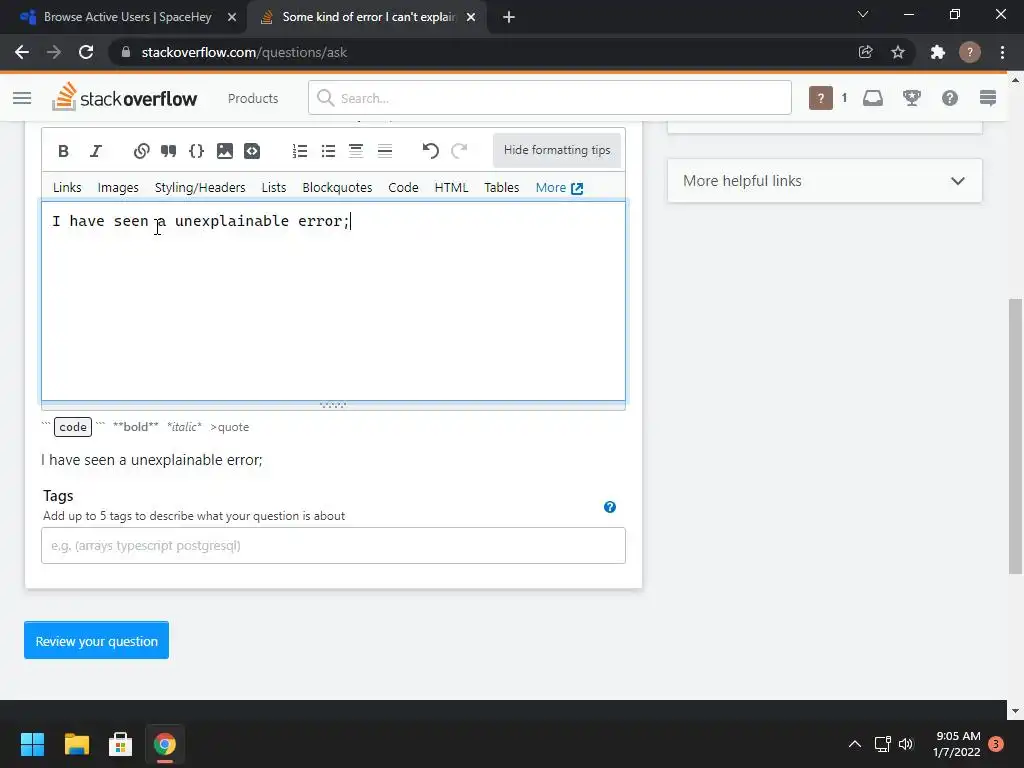Viewport: 1024px width, 768px height.
Task: Focus the Stack Overflow search box
Action: tap(550, 98)
